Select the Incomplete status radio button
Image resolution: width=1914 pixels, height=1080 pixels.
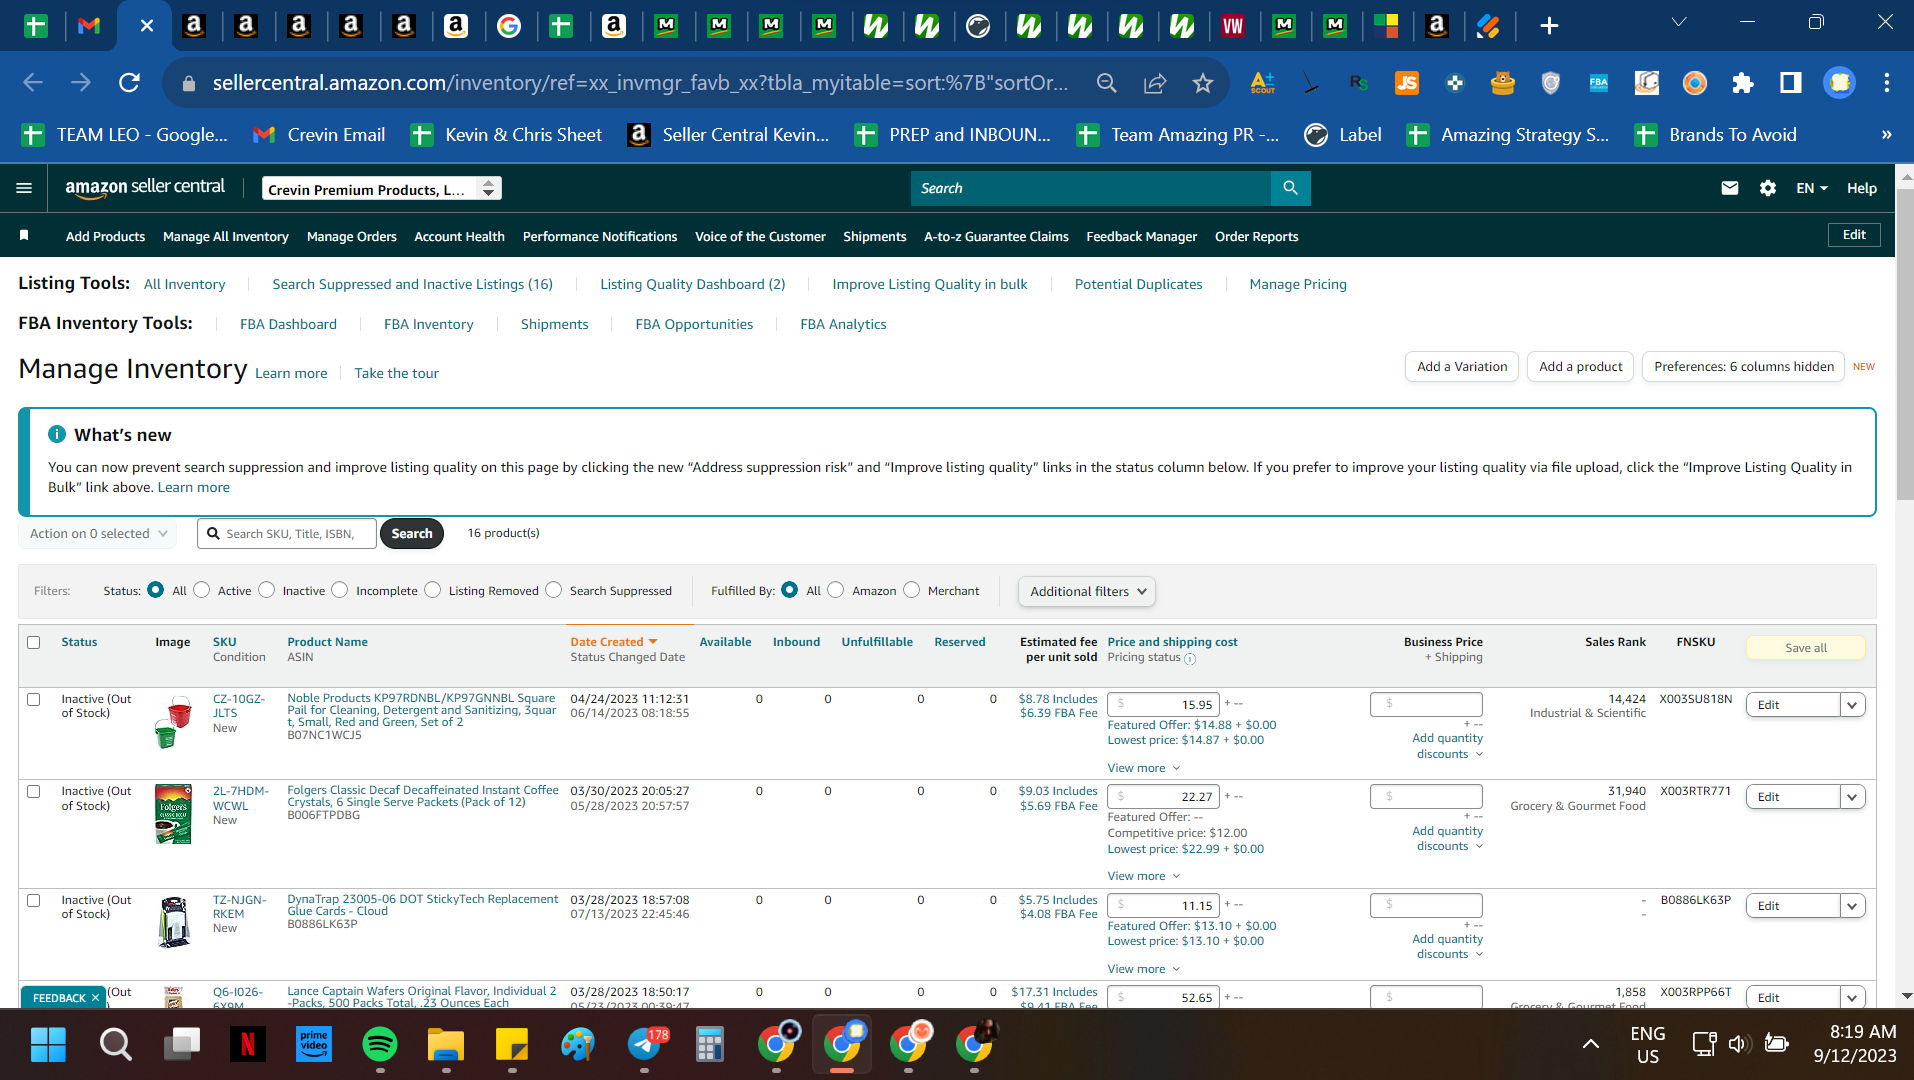[340, 590]
